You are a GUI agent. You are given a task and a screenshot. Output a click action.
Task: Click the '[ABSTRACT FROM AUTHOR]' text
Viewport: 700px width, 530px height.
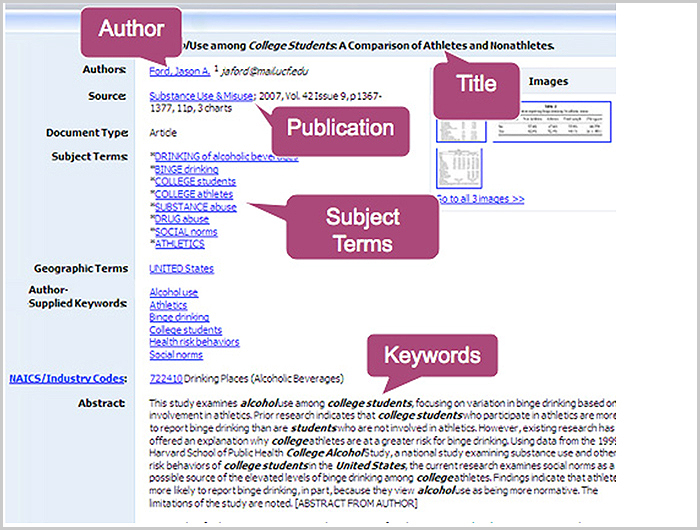[356, 504]
